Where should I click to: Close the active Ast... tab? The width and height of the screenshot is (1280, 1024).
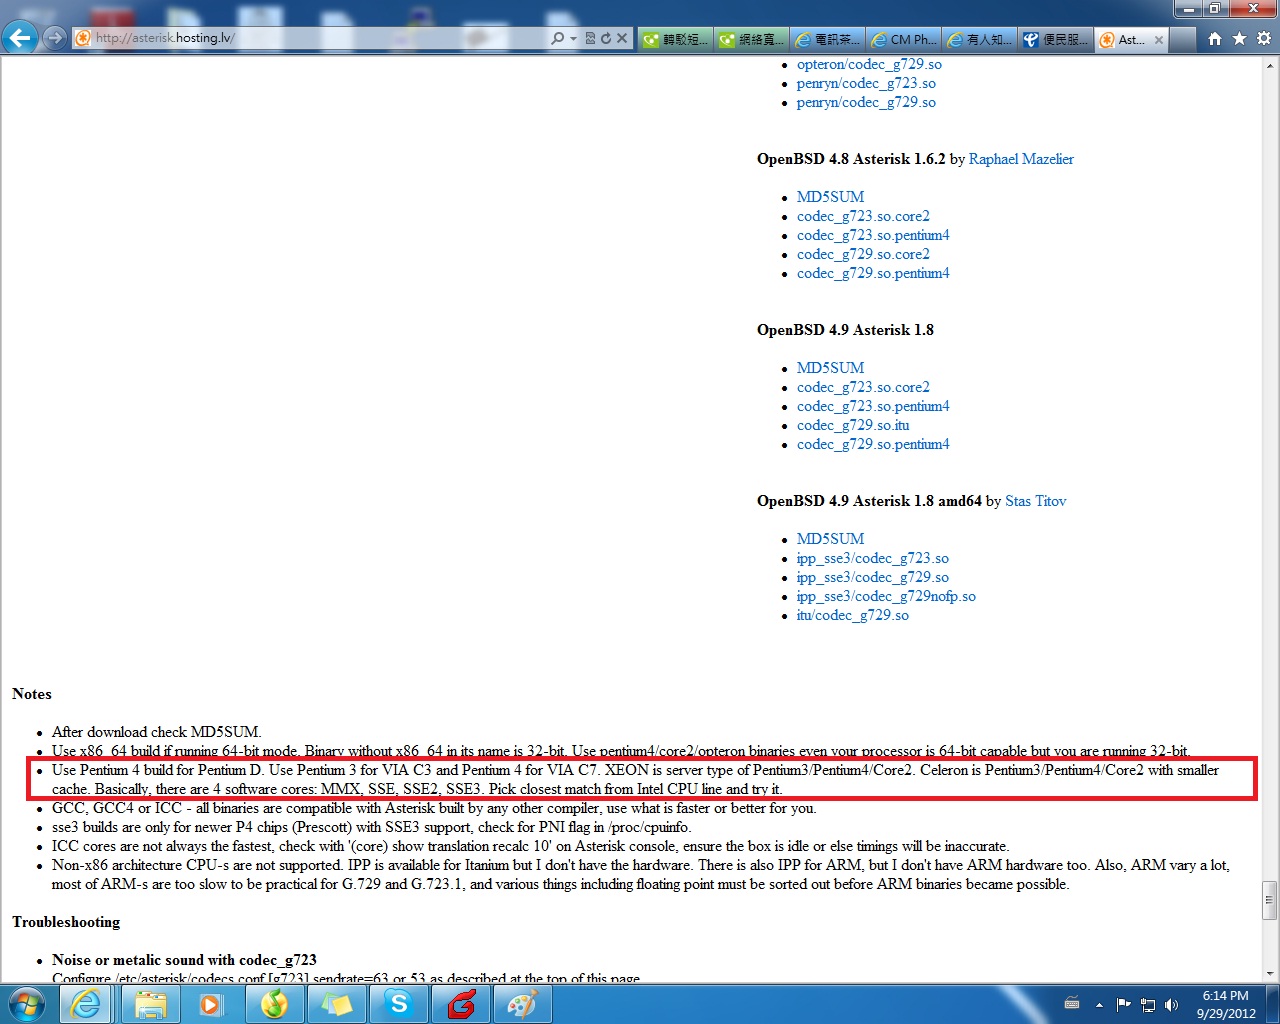click(x=1159, y=40)
